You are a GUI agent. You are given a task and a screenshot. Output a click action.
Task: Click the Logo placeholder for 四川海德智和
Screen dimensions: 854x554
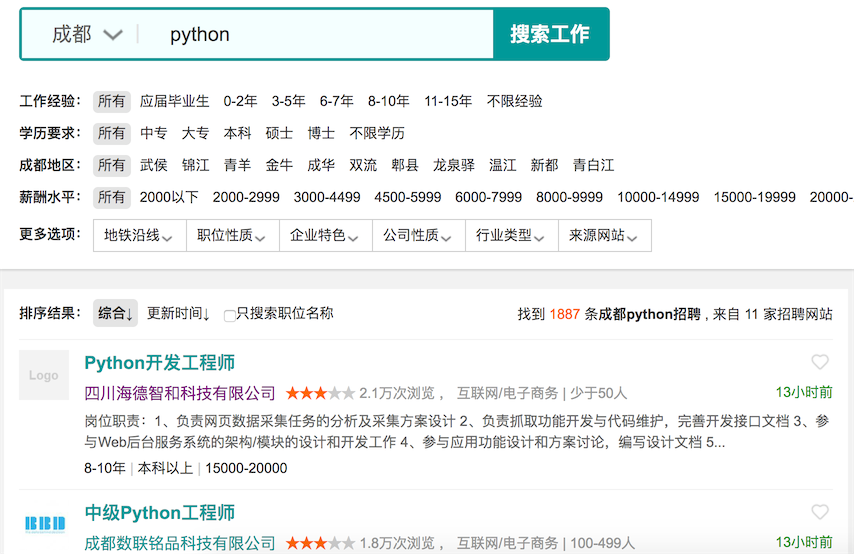(x=44, y=375)
